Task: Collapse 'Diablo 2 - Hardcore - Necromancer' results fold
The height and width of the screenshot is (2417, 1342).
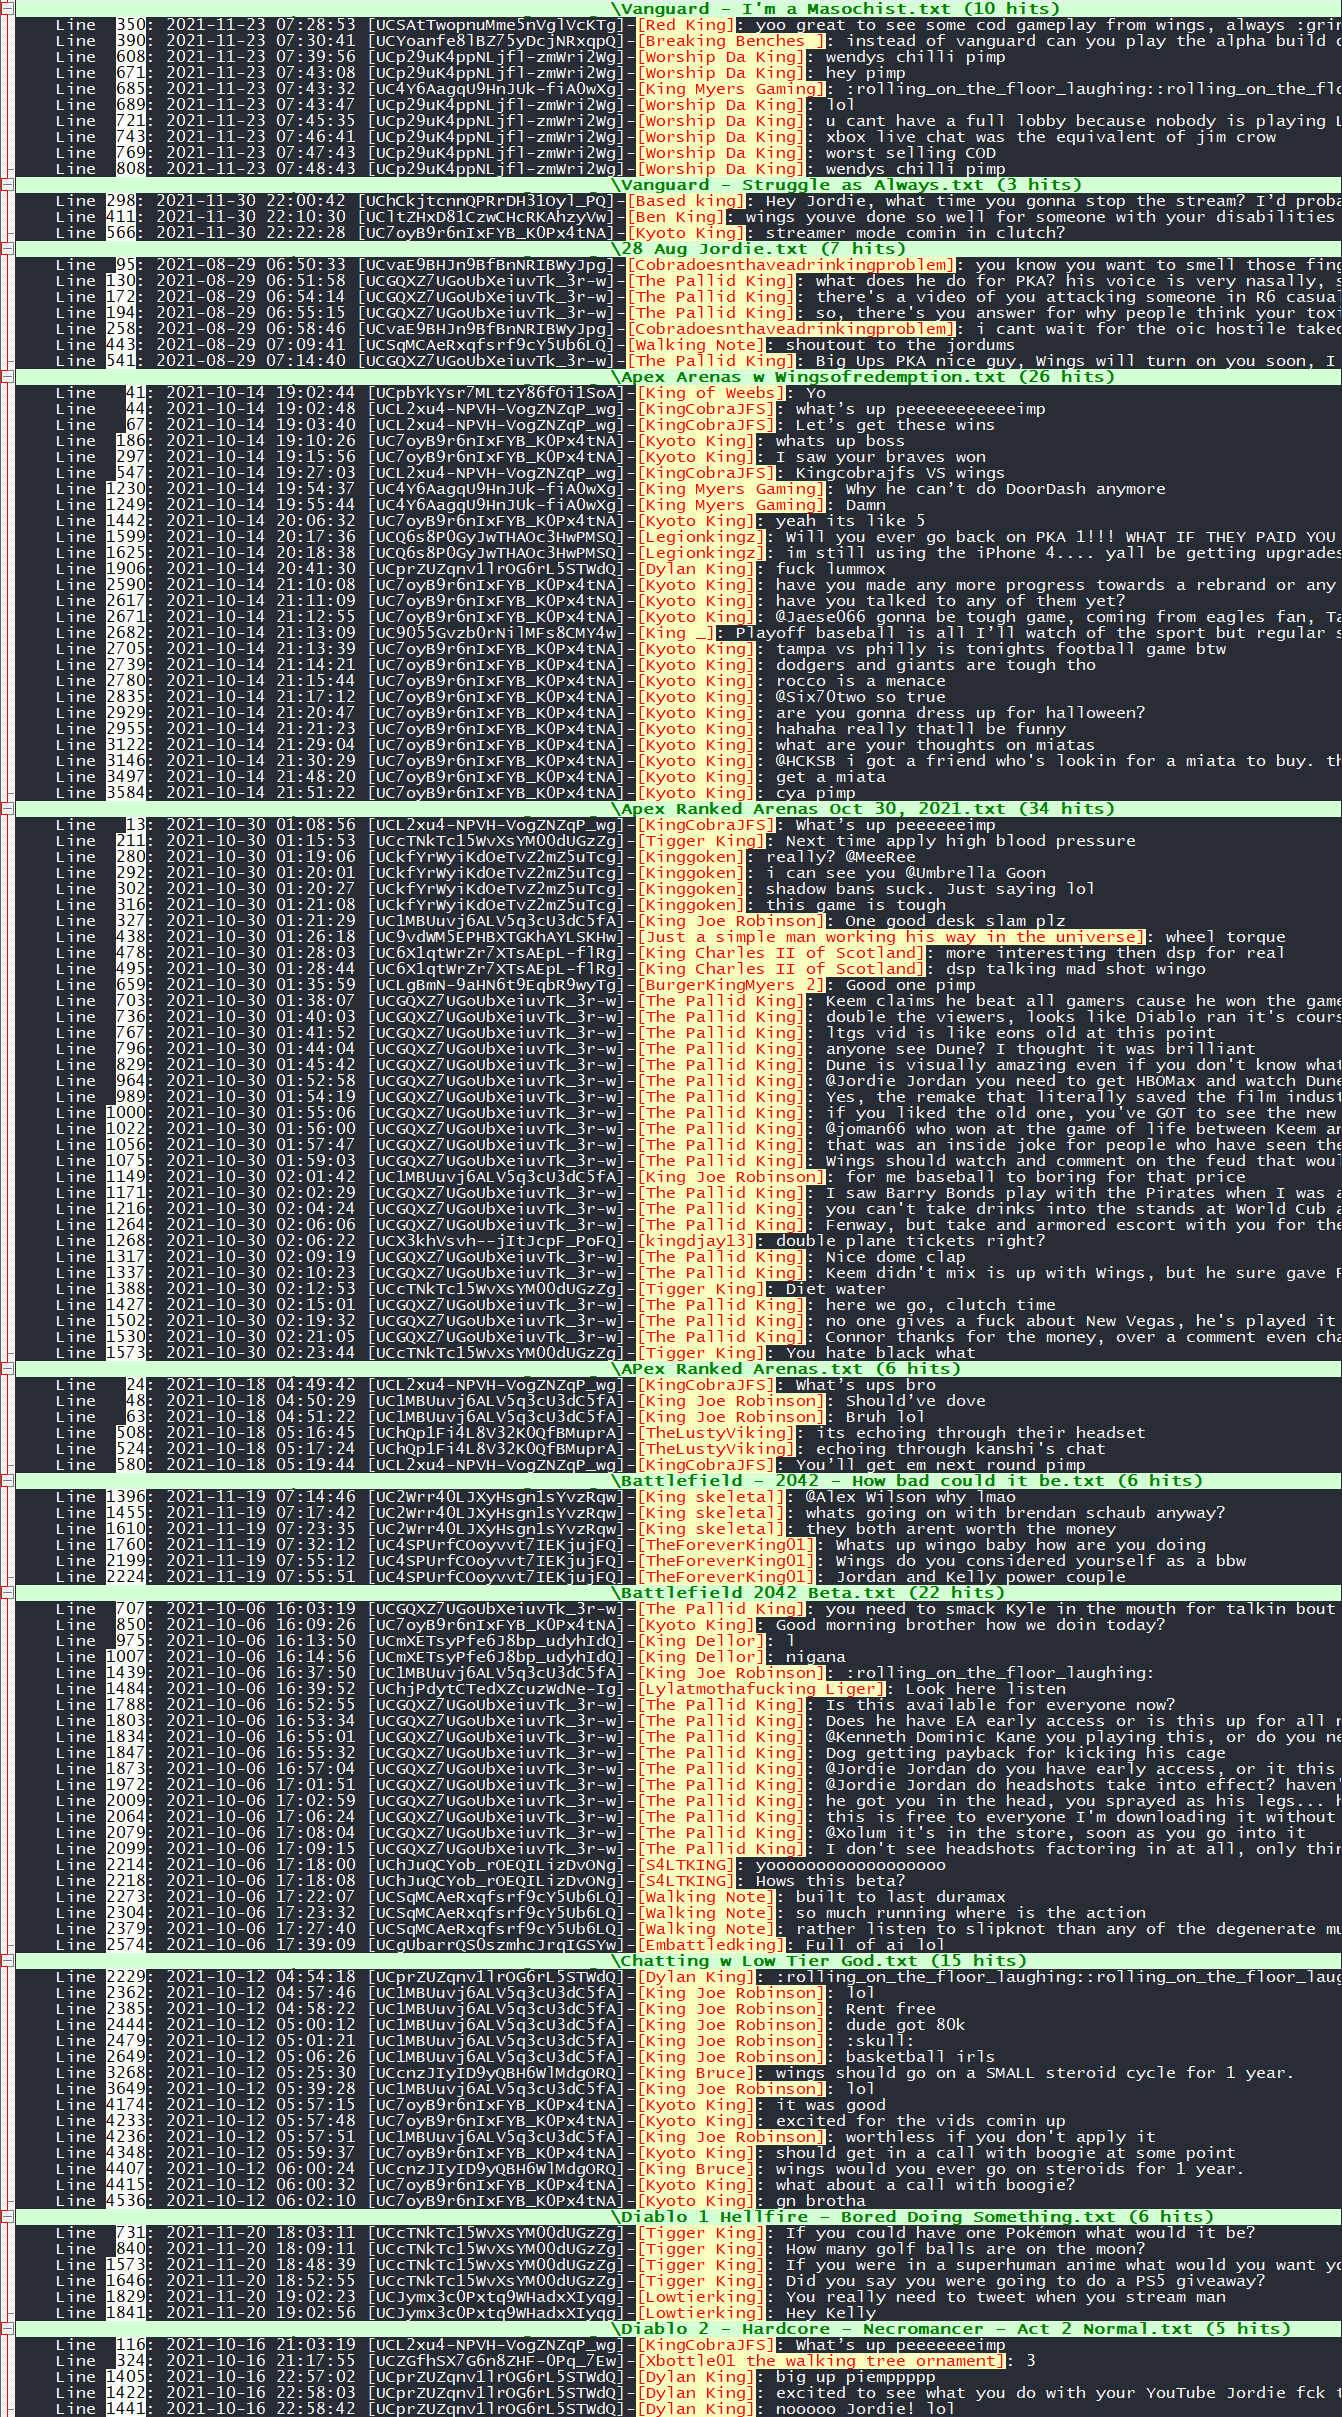Action: 7,2329
